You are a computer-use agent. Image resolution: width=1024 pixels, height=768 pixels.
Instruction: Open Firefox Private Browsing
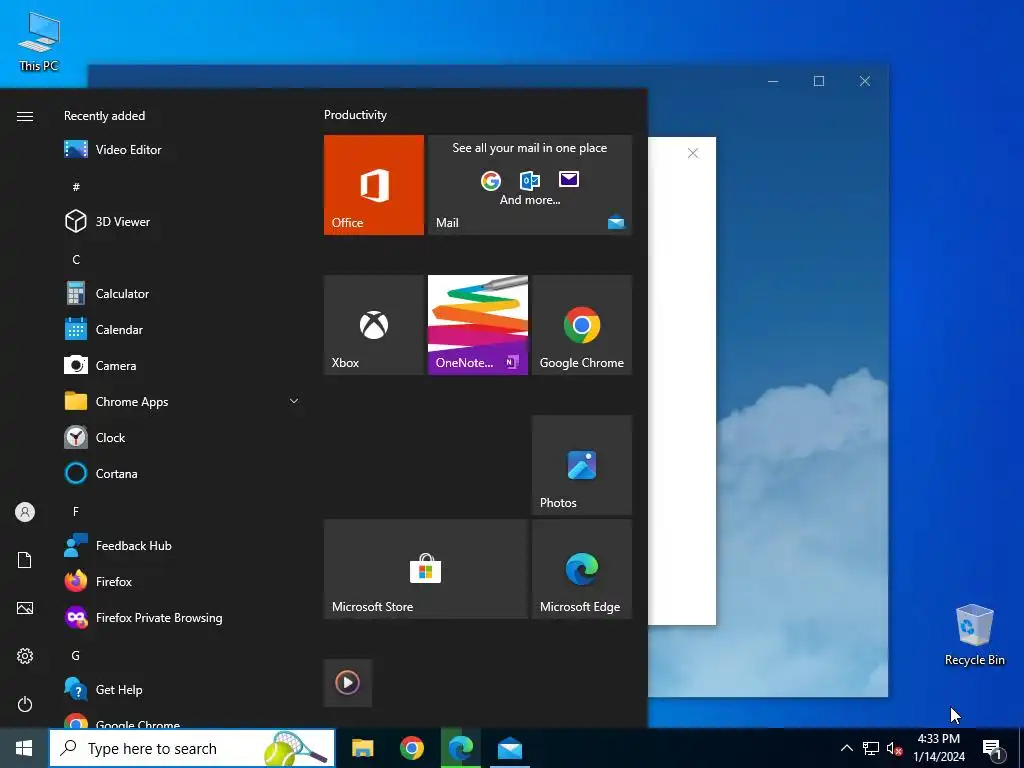pyautogui.click(x=181, y=617)
